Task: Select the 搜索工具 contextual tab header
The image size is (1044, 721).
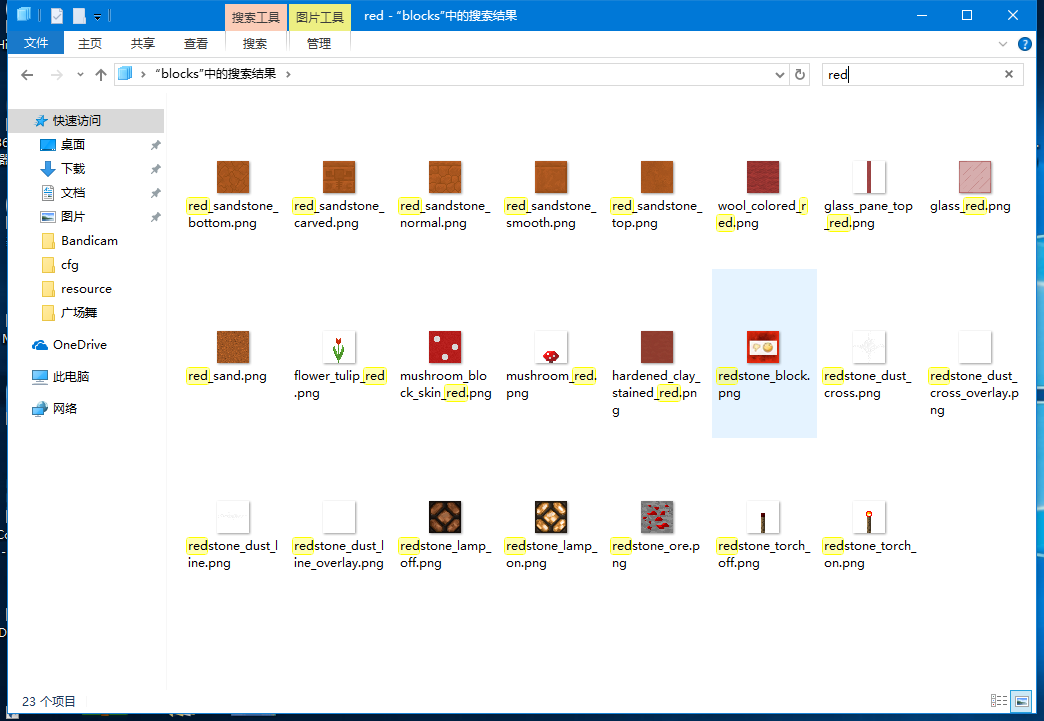Action: pos(256,17)
